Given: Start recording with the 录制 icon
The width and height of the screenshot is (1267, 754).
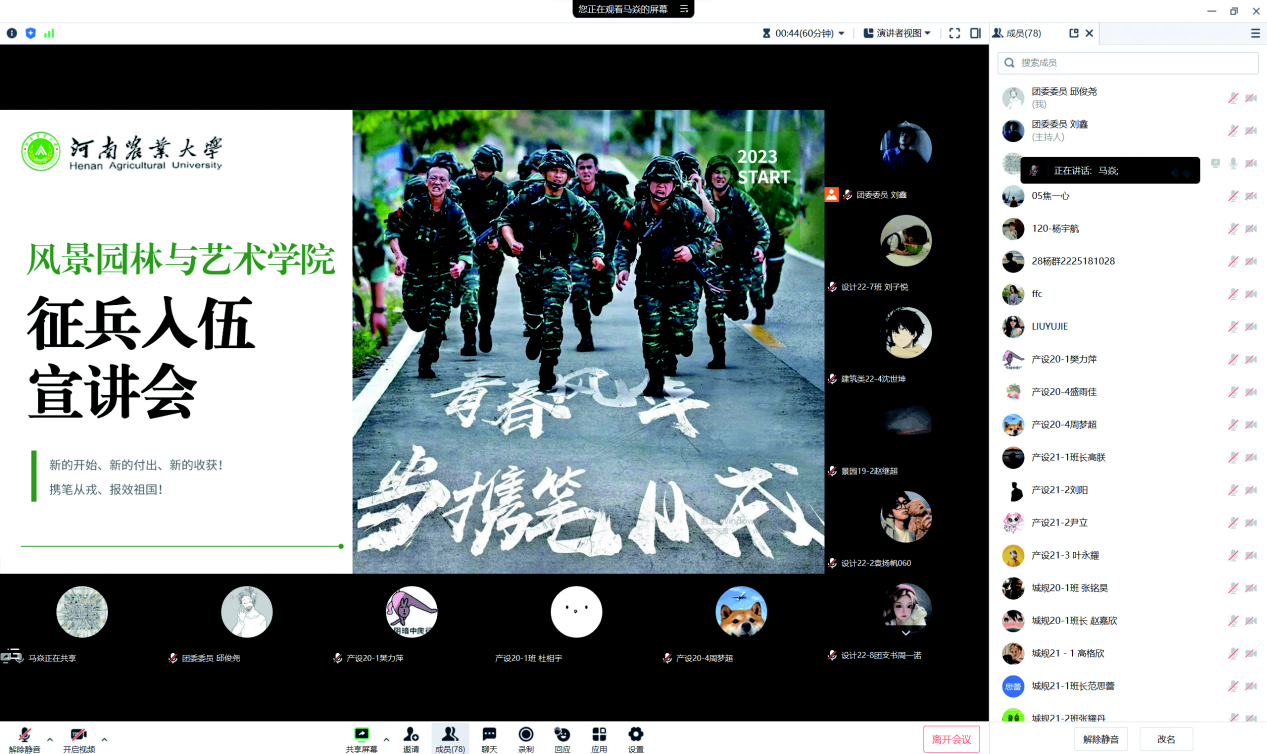Looking at the screenshot, I should (x=526, y=735).
